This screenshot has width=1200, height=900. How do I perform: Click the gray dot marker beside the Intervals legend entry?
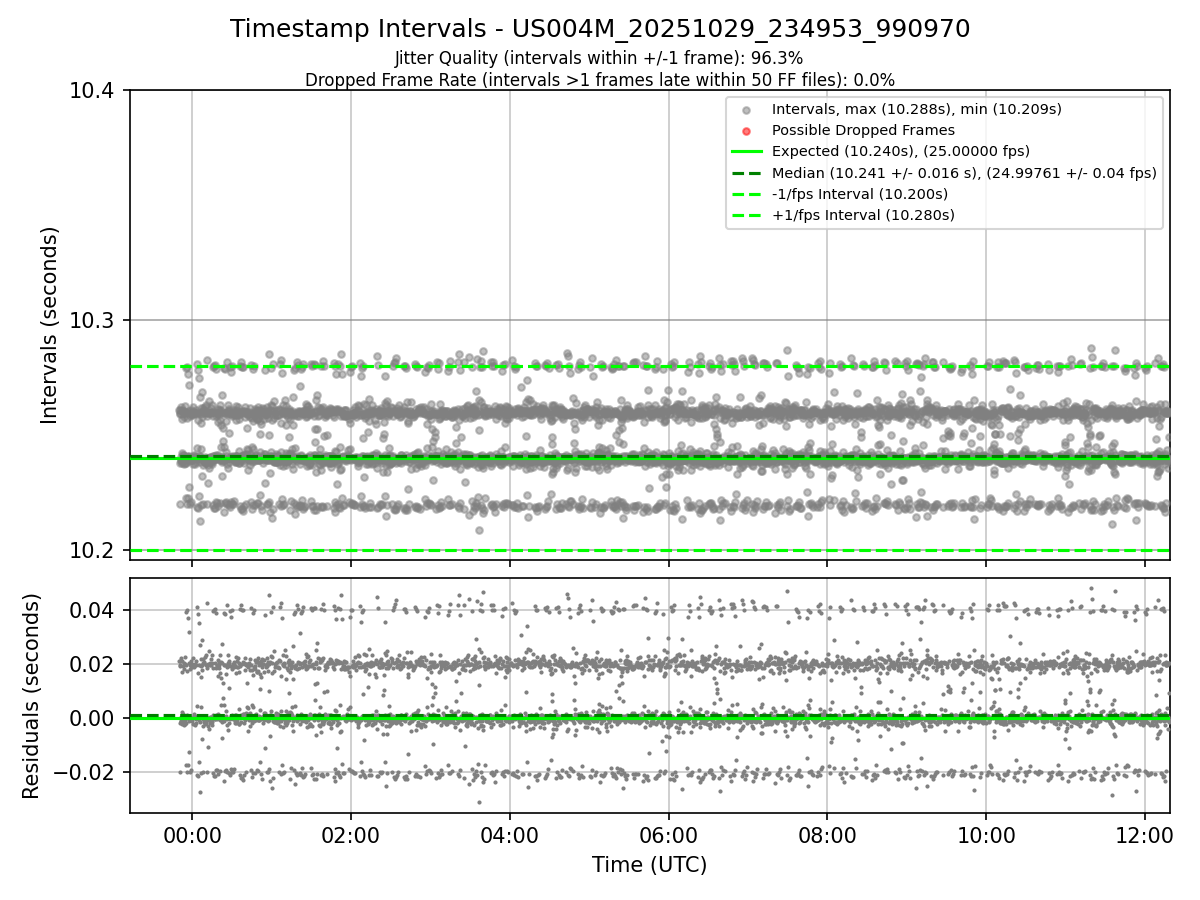coord(746,110)
